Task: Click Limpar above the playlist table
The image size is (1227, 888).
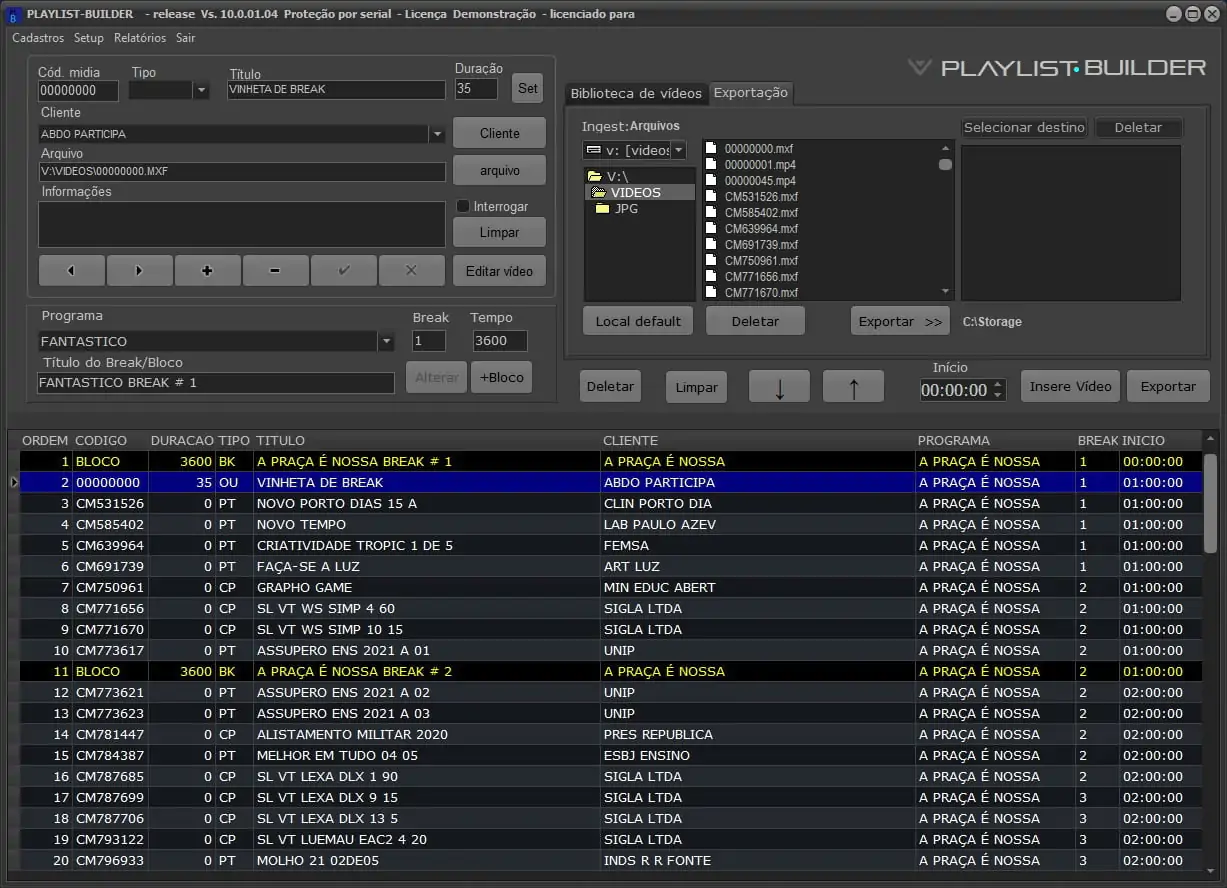Action: (x=697, y=386)
